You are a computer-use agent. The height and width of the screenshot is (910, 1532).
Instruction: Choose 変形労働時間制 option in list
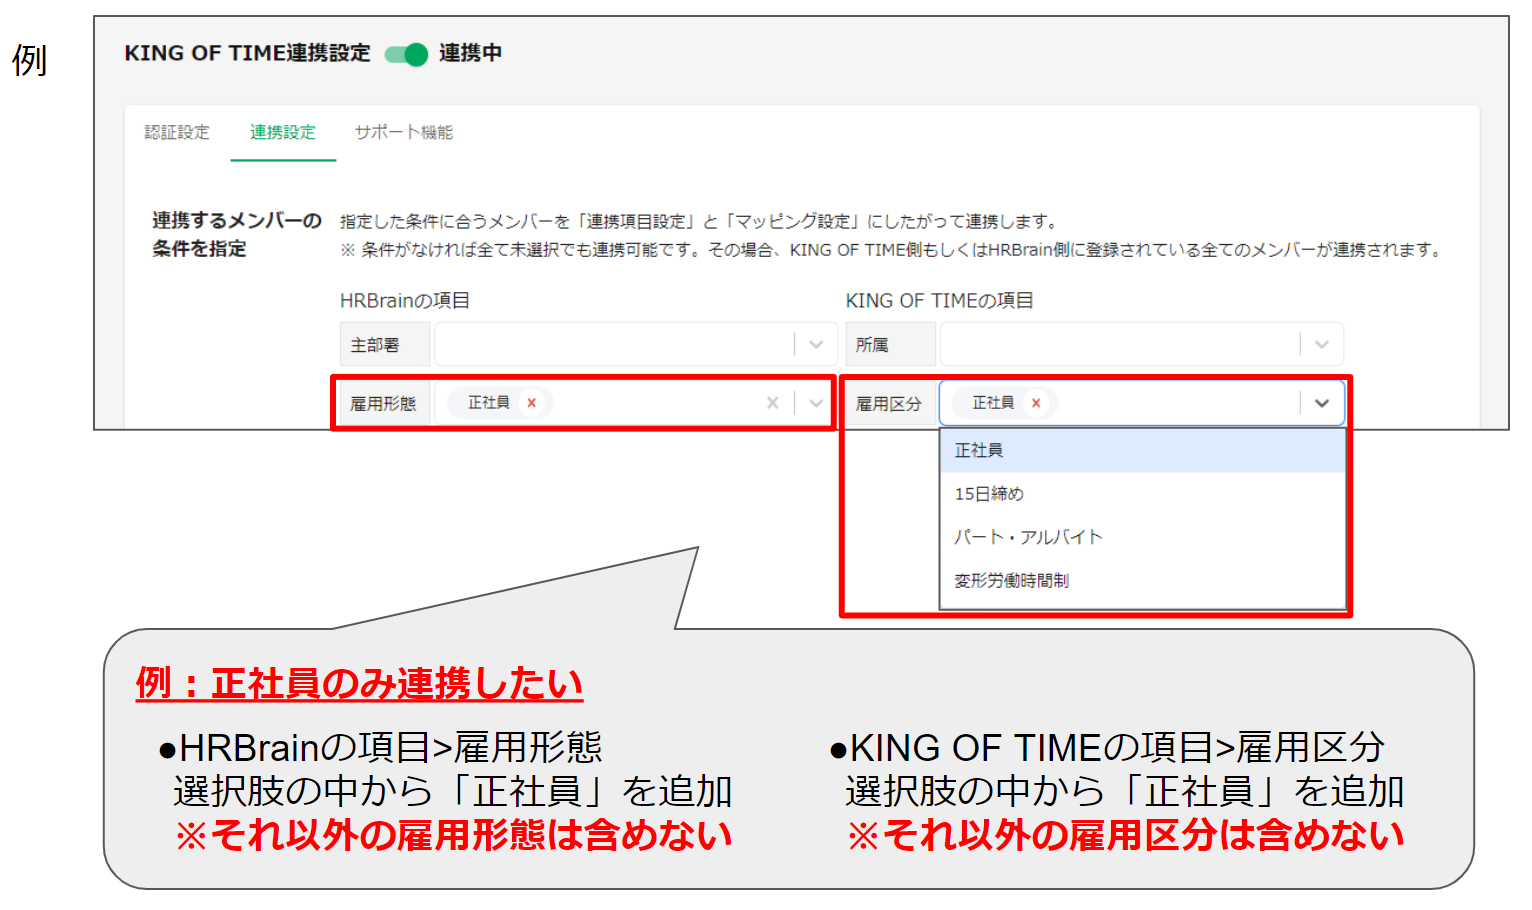[1143, 581]
